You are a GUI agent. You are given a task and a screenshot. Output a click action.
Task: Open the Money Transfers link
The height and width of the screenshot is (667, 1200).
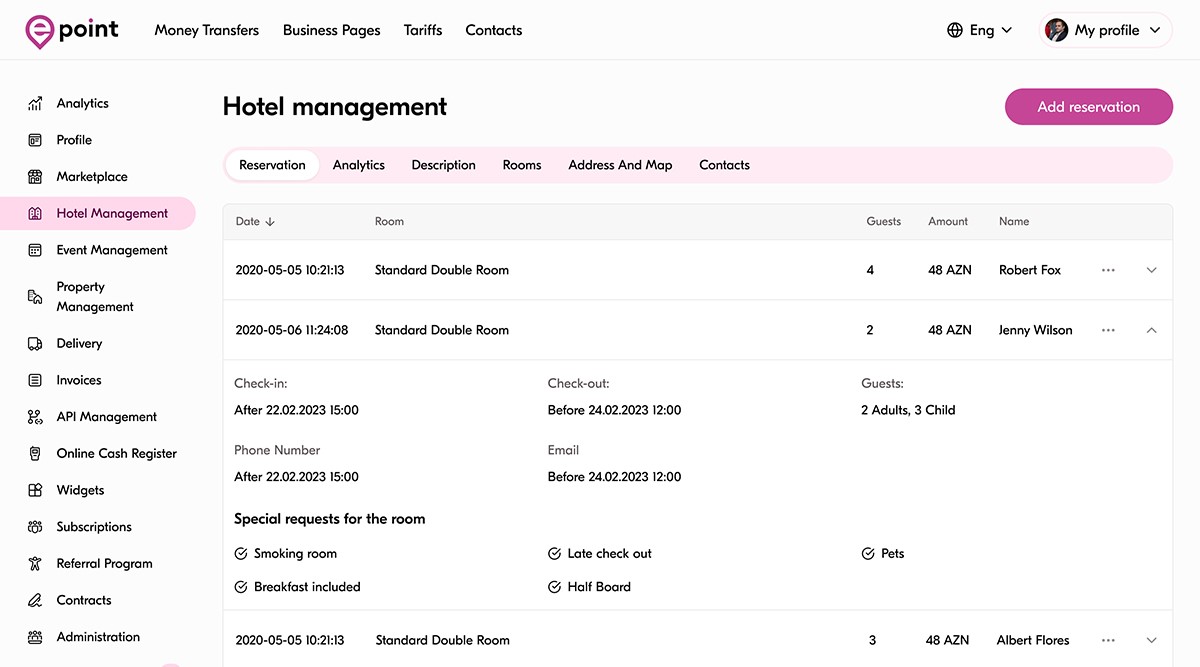point(206,30)
